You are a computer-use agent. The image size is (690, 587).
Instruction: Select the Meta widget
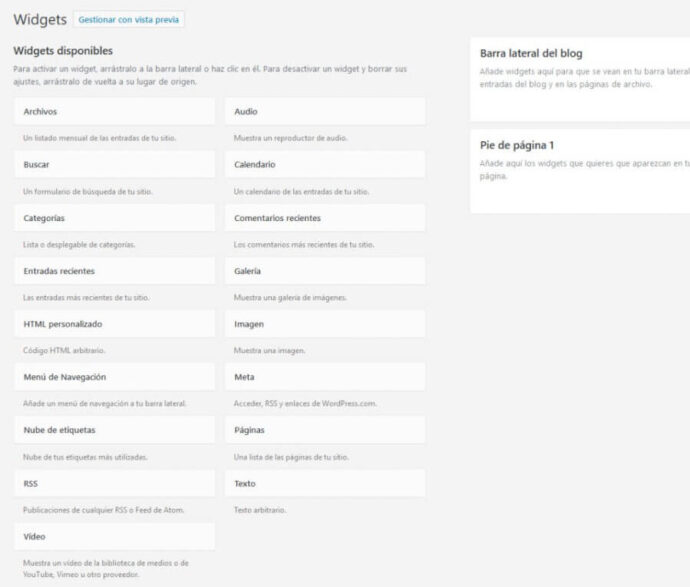(x=325, y=377)
